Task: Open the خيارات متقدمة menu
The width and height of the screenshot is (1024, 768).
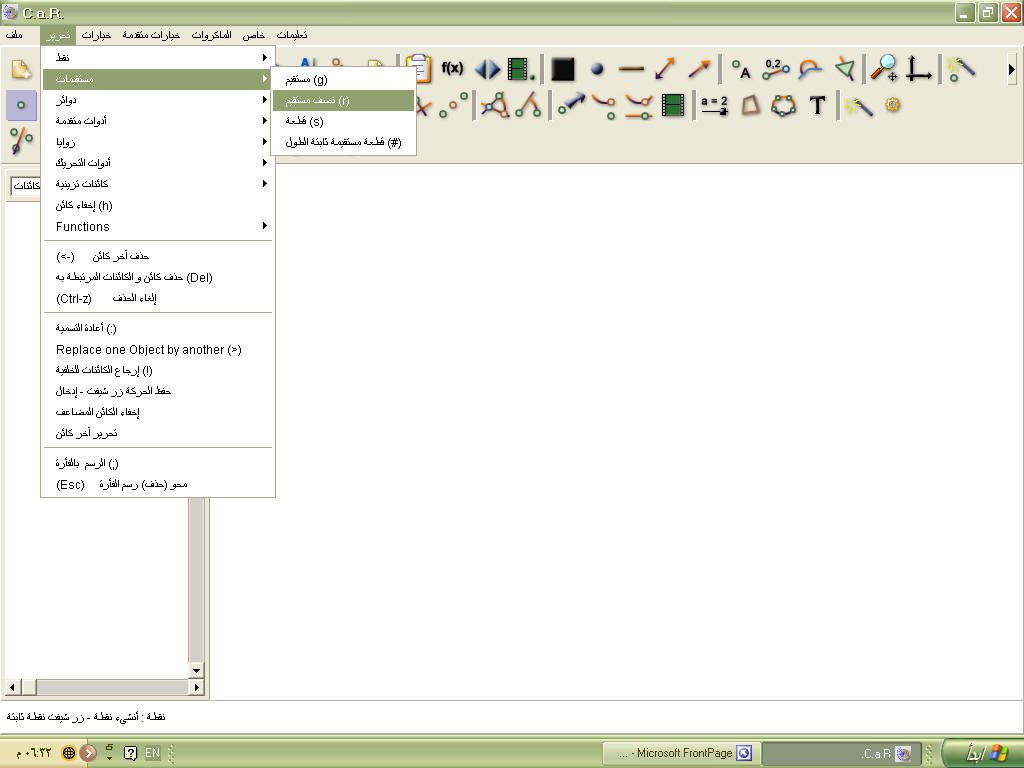Action: [151, 35]
